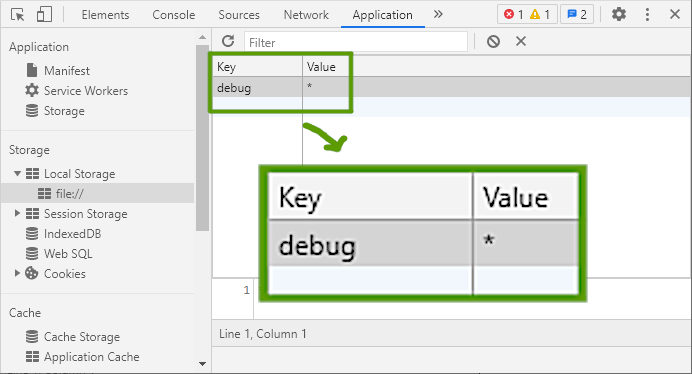
Task: Click the Application Cache grid icon
Action: coord(32,356)
